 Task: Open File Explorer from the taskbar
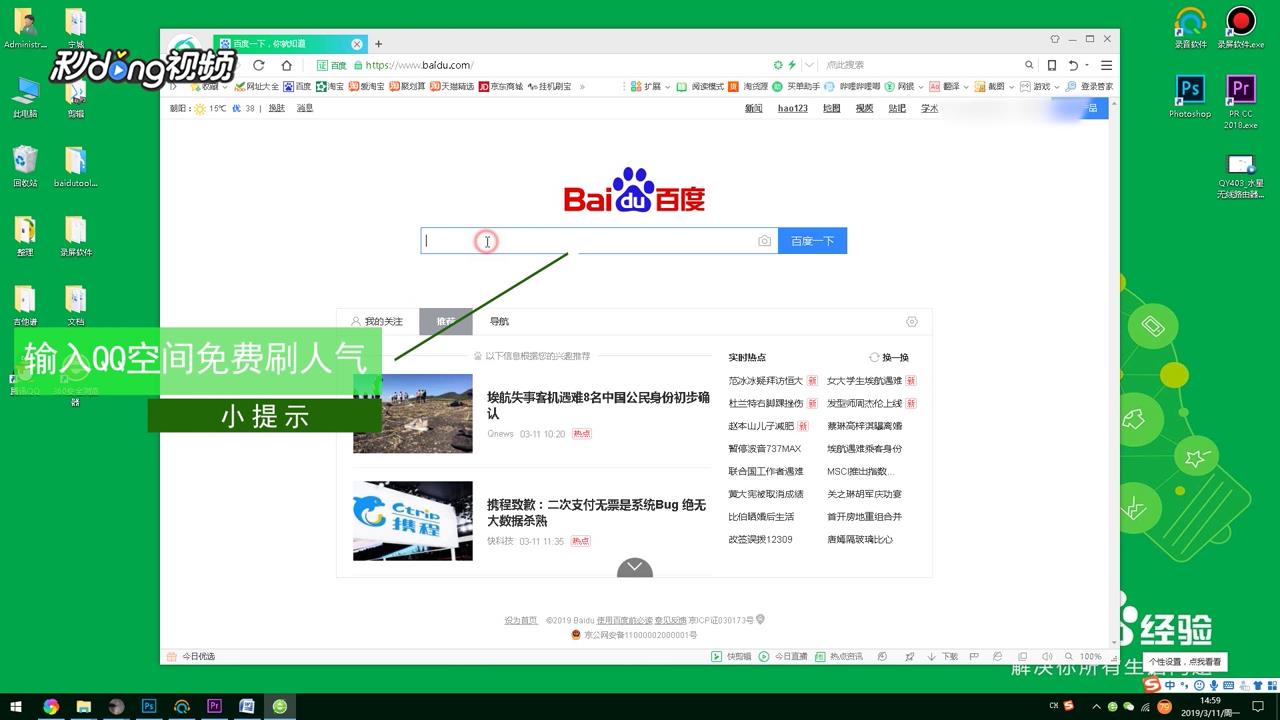pyautogui.click(x=84, y=706)
